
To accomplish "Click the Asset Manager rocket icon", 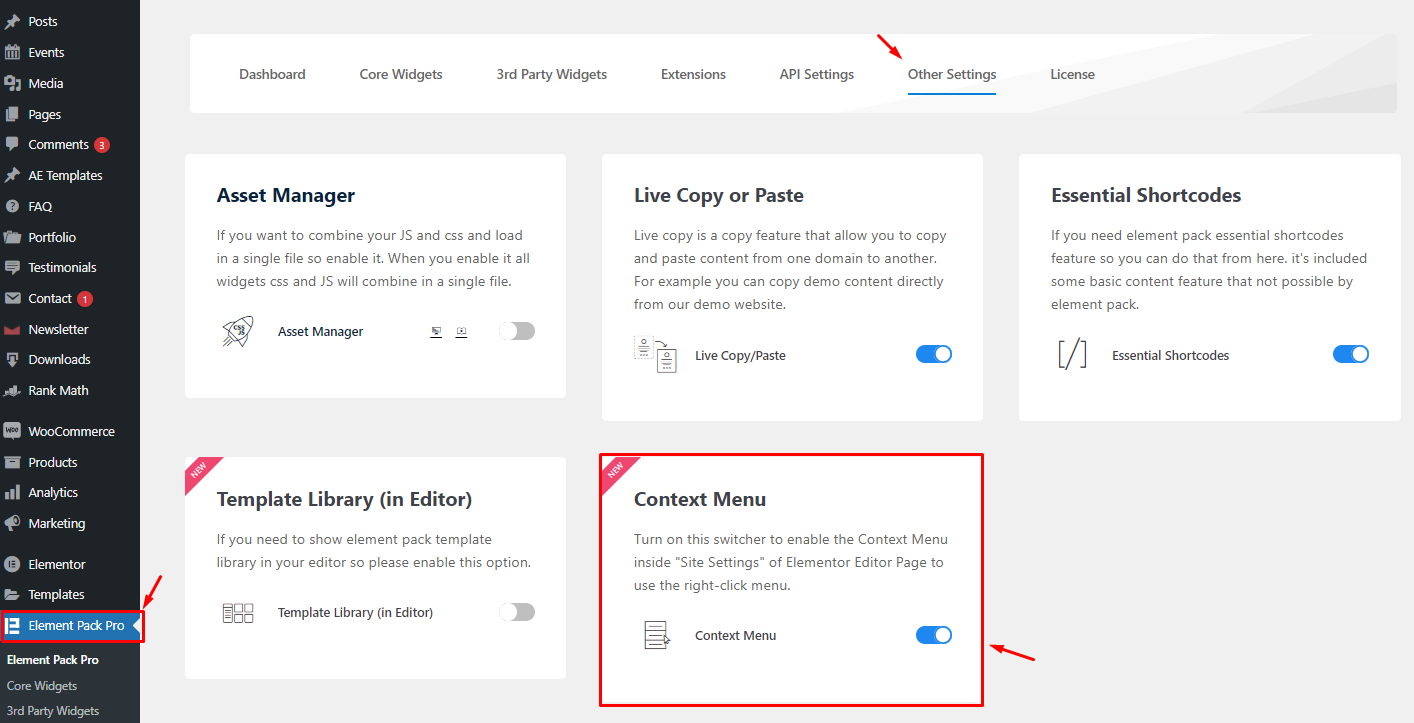I will (238, 331).
